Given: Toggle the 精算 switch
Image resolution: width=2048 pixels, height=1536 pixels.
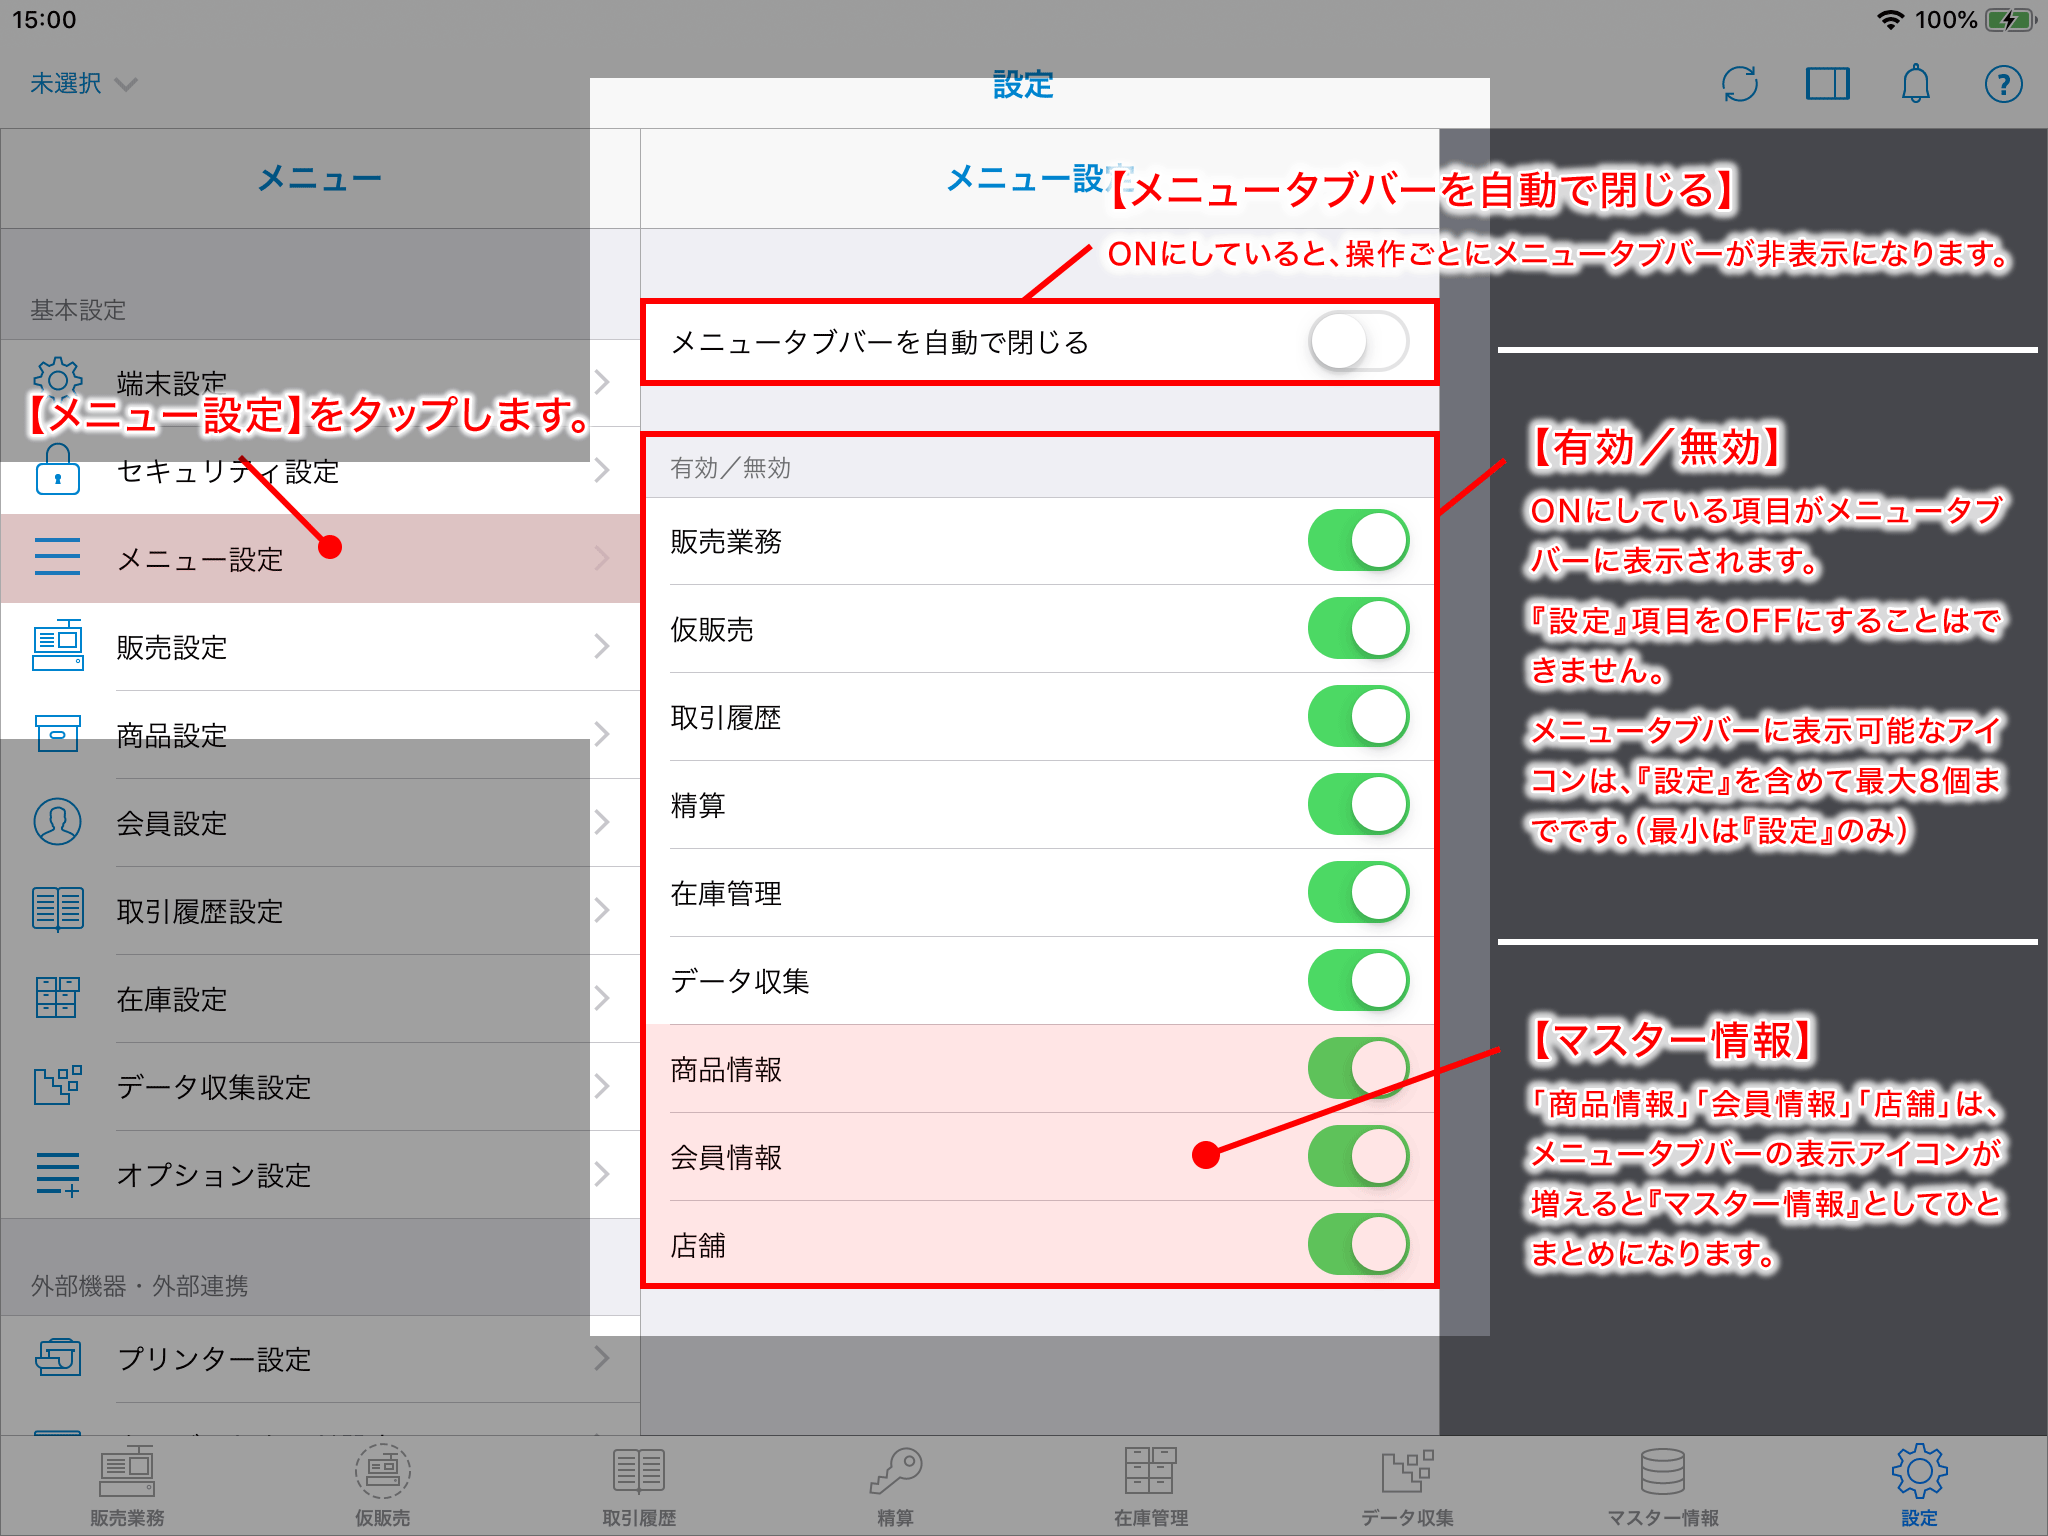Looking at the screenshot, I should [x=1359, y=804].
